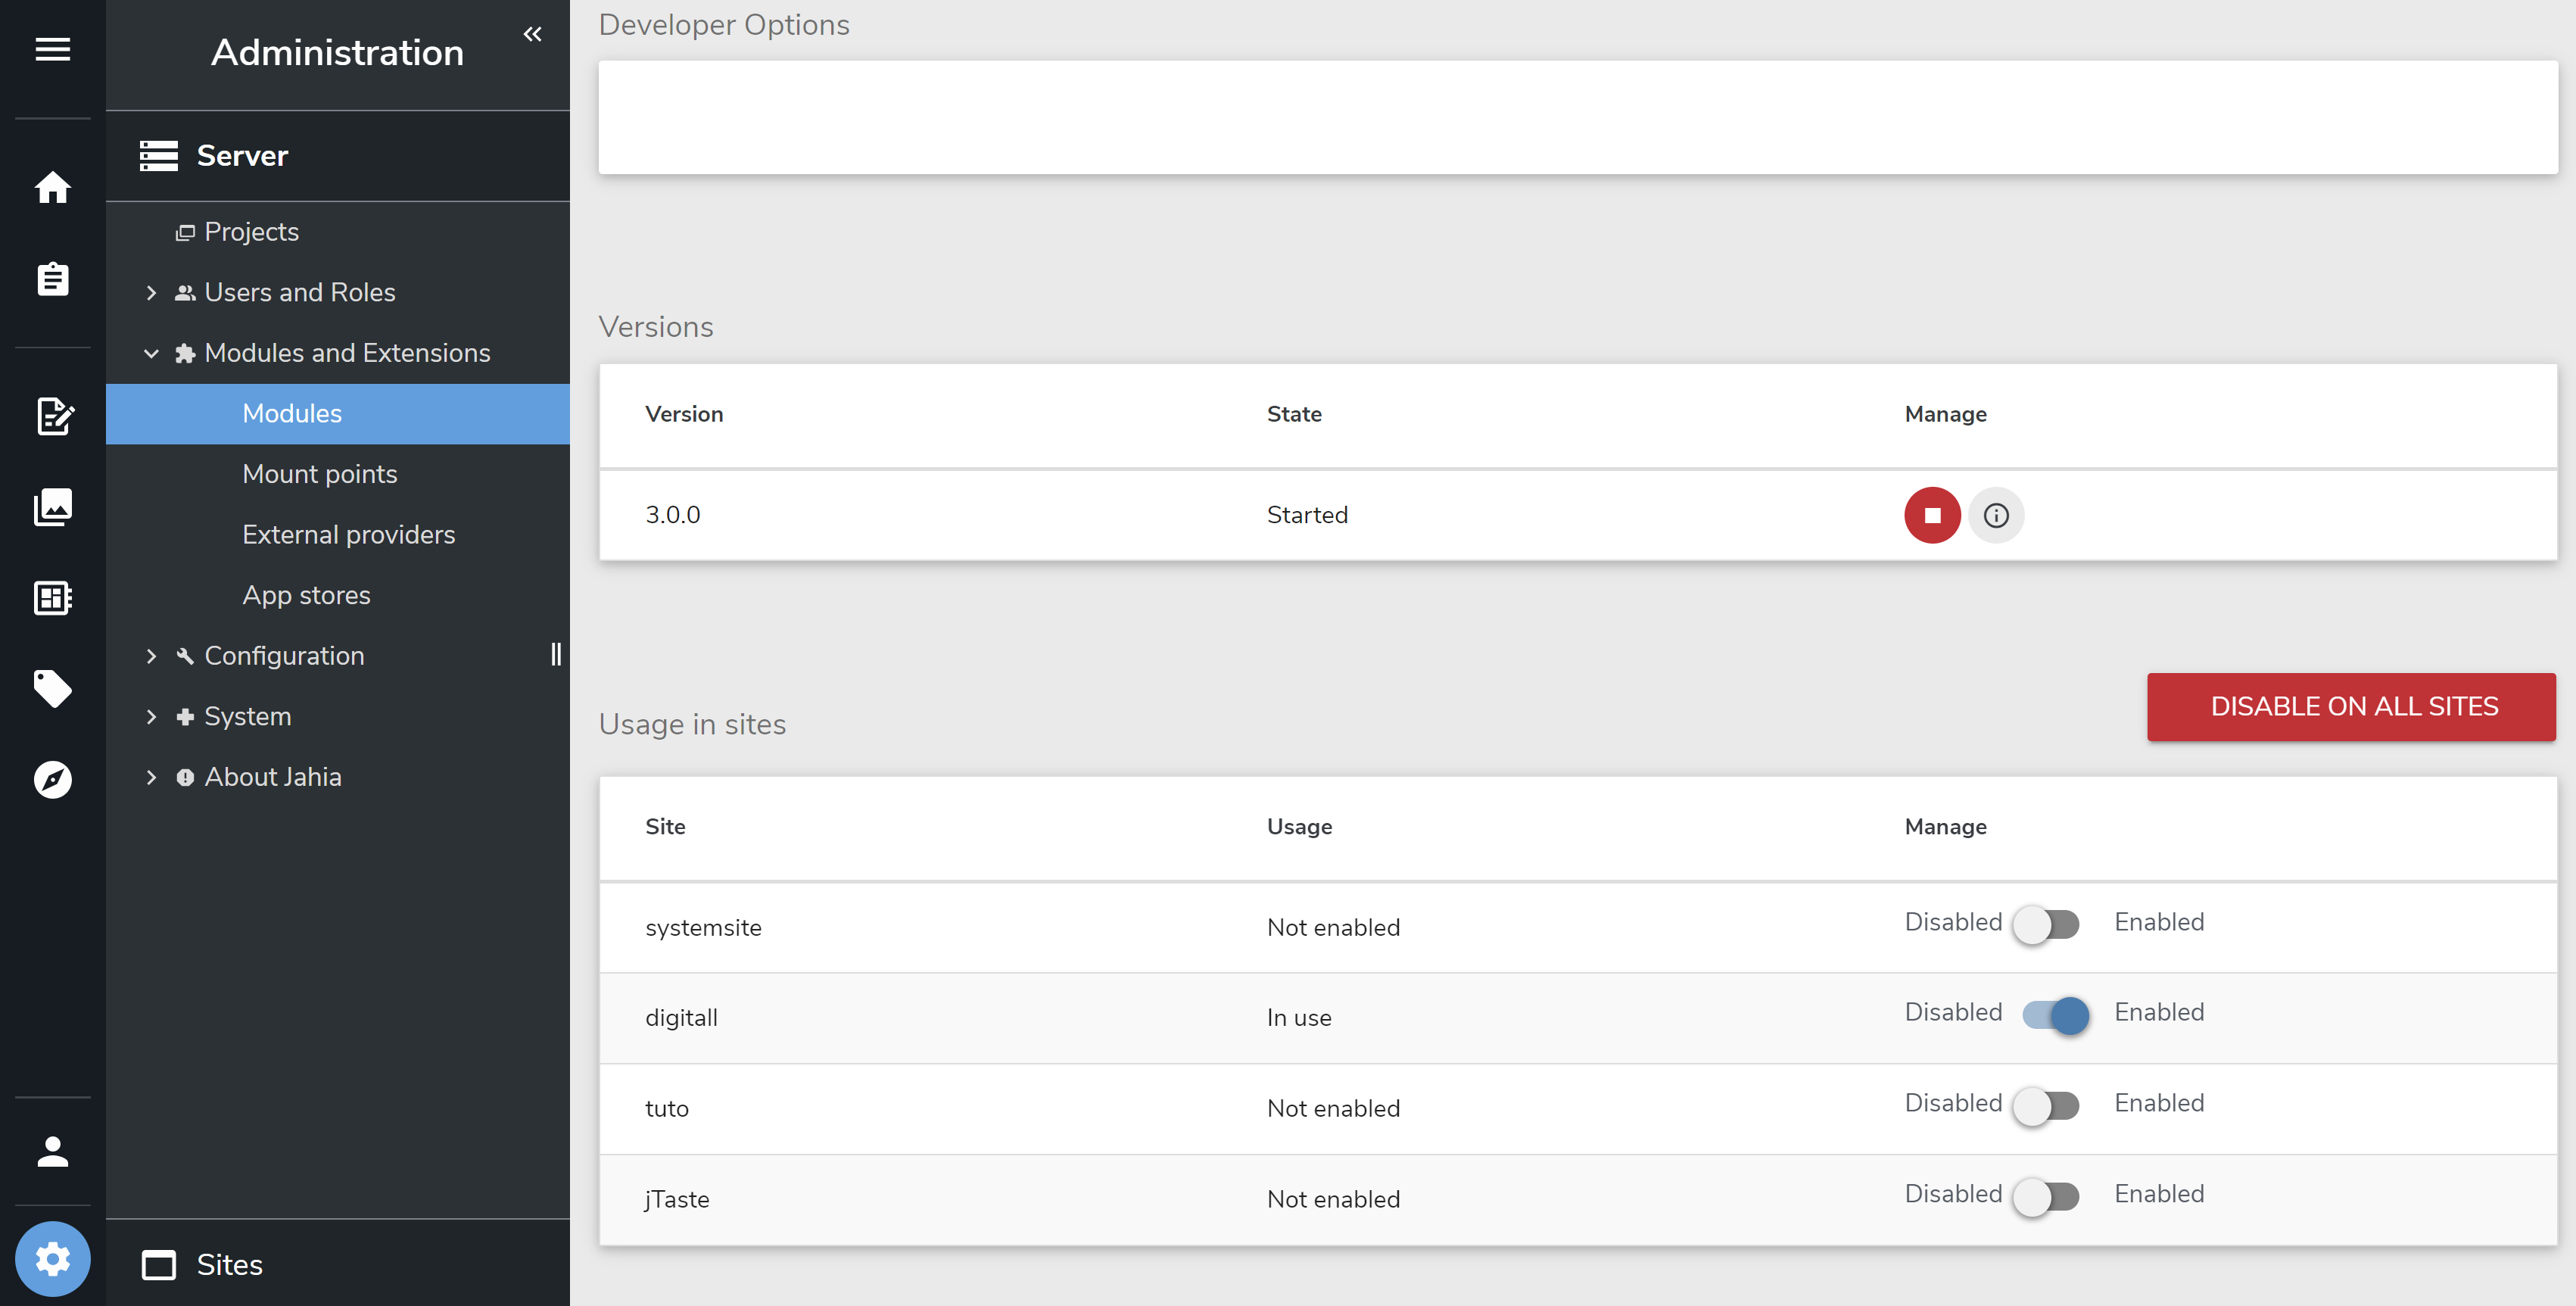The width and height of the screenshot is (2576, 1306).
Task: Select the content editing pencil icon
Action: [x=52, y=417]
